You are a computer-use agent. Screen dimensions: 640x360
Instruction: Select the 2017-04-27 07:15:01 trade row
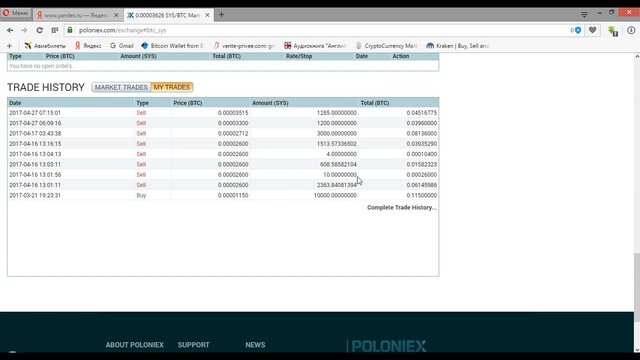coord(223,113)
